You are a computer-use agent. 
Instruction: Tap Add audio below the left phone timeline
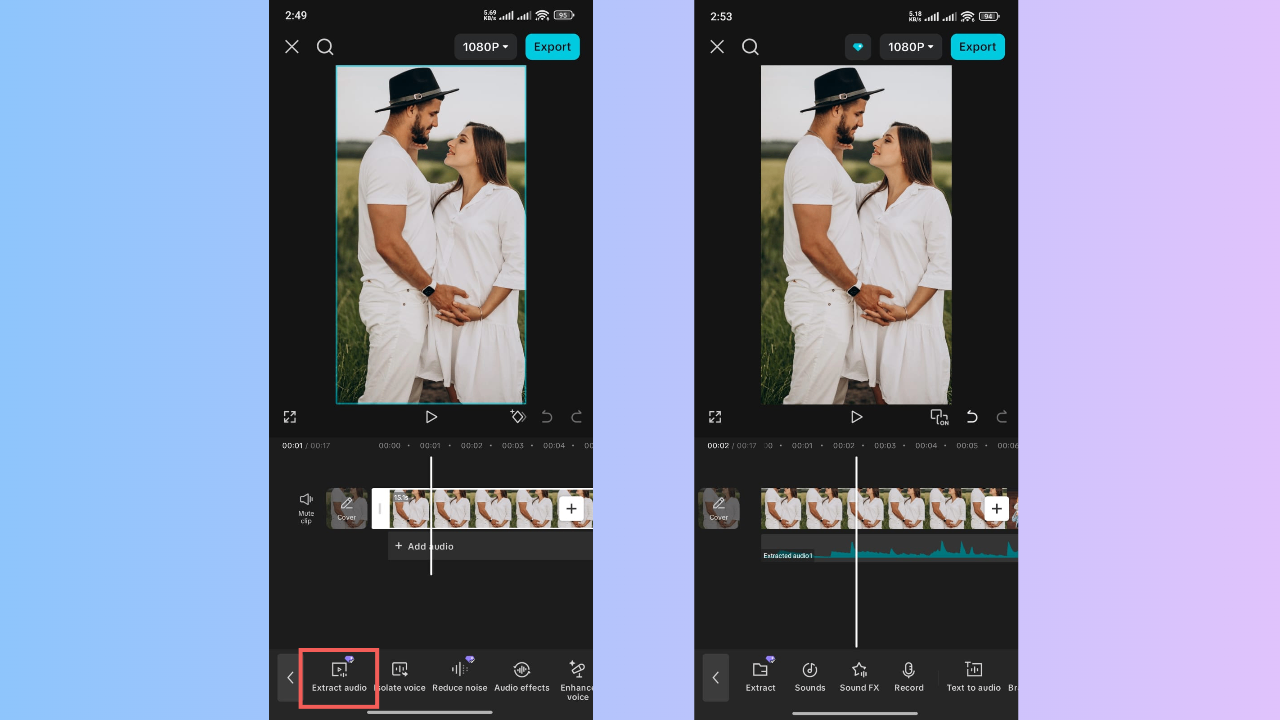coord(490,546)
